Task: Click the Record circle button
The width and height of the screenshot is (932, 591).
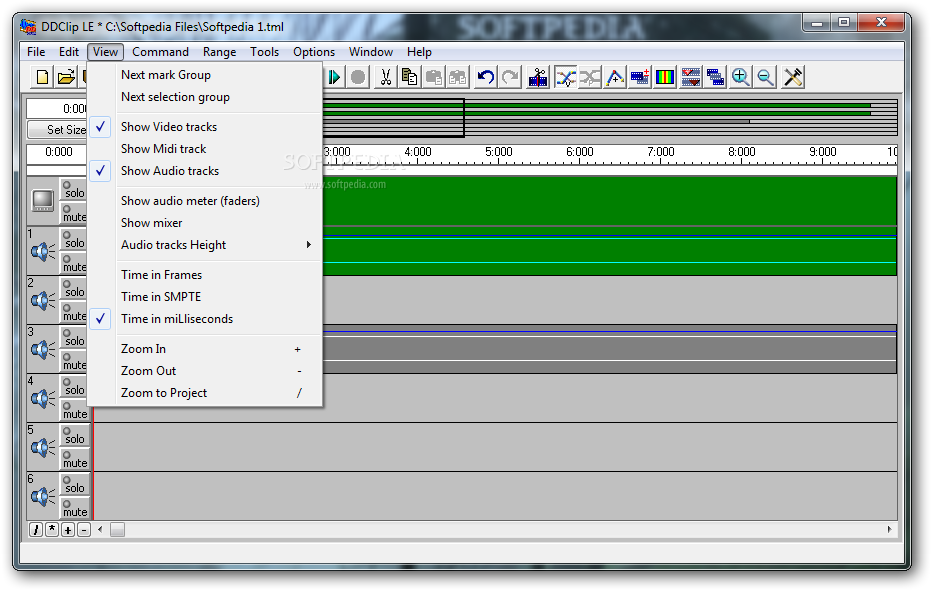Action: 358,77
